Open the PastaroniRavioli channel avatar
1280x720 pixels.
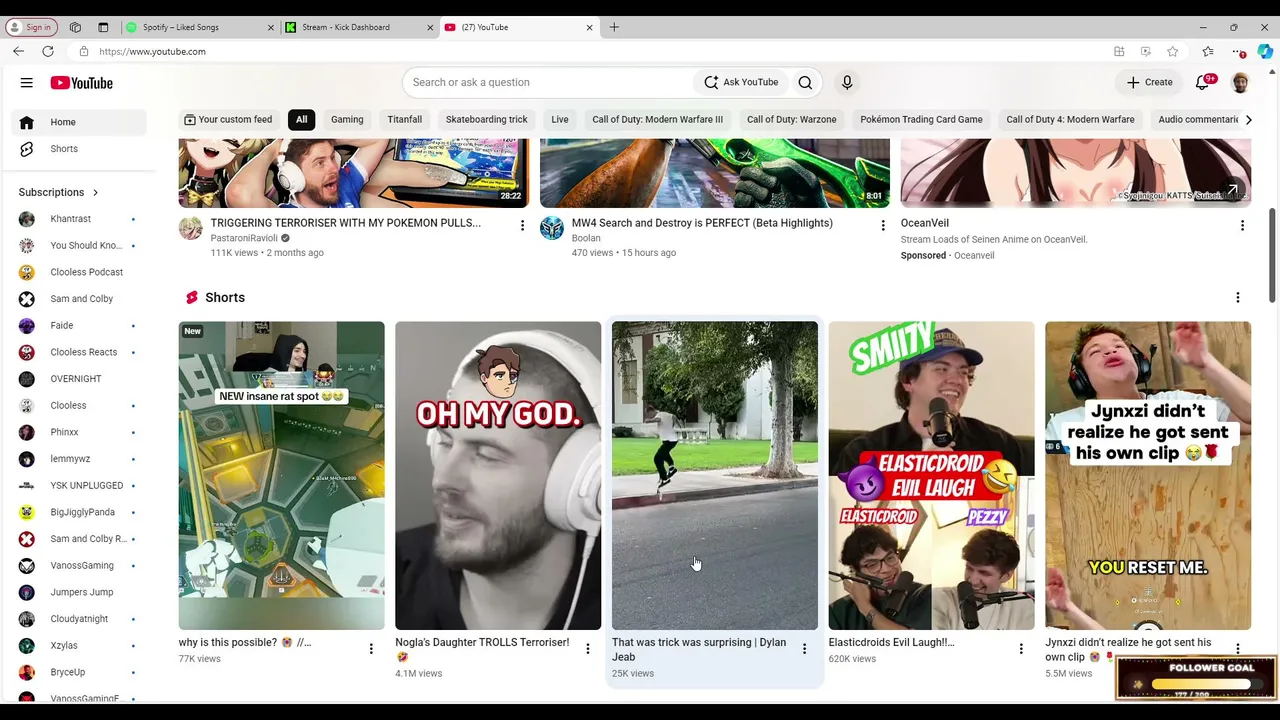point(191,229)
